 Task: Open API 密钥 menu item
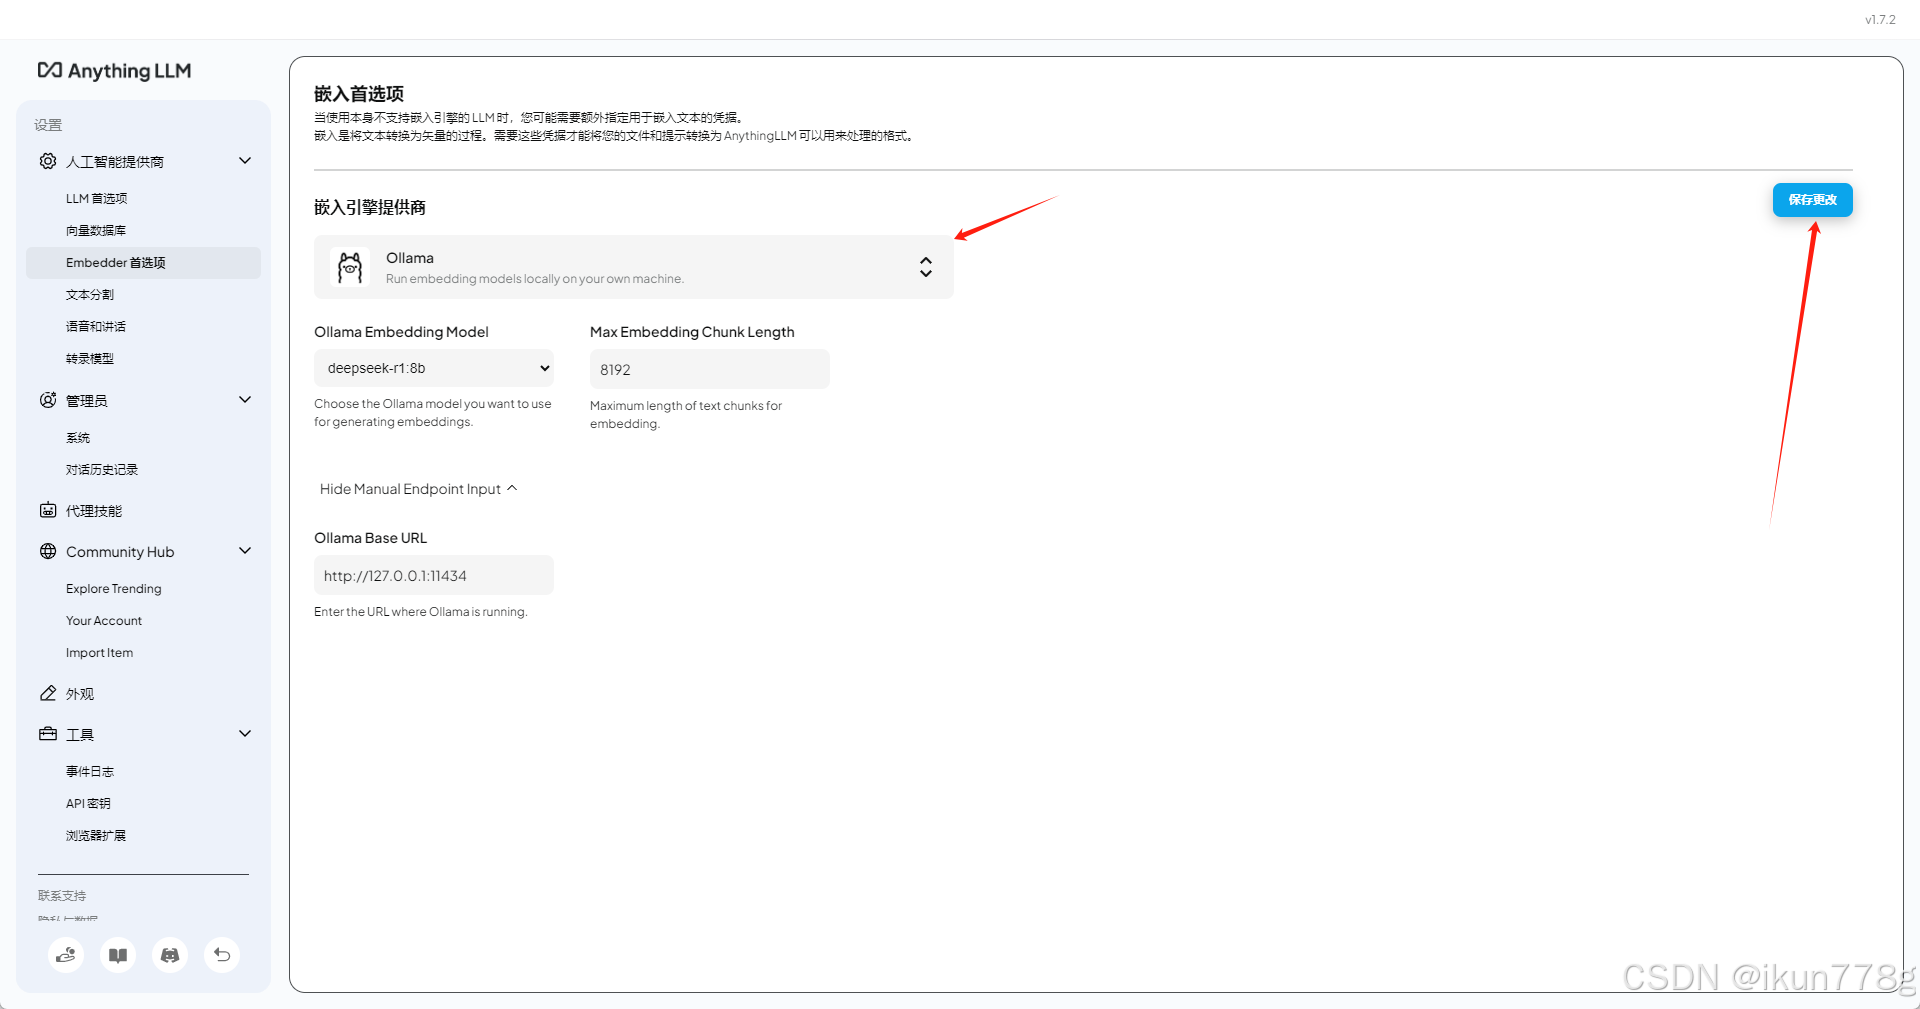pos(88,803)
